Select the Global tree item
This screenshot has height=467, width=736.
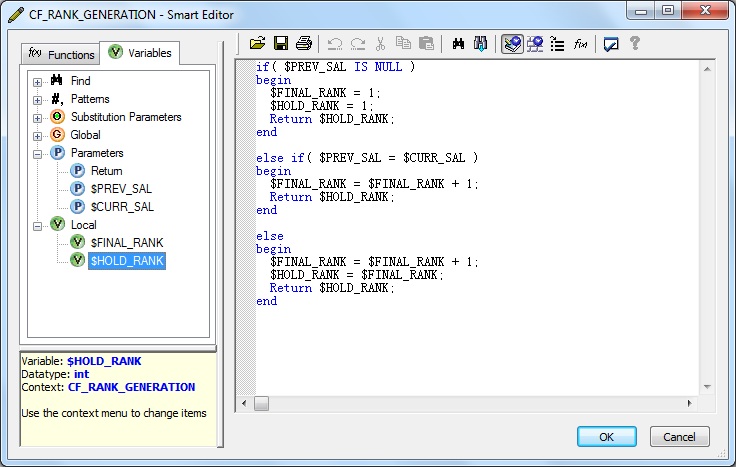point(85,135)
